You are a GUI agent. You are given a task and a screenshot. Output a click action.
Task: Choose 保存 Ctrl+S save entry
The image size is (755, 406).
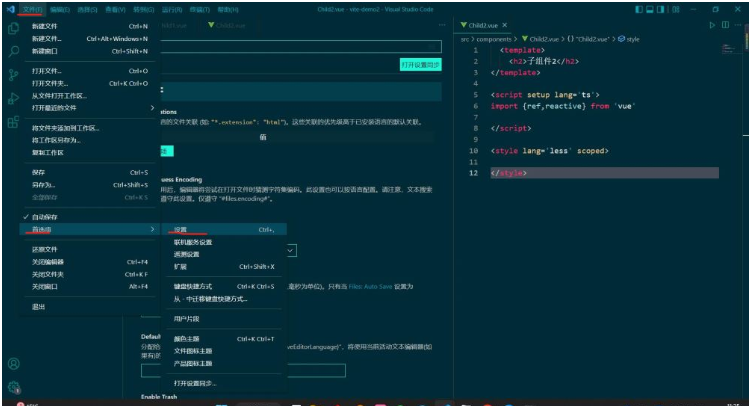89,172
